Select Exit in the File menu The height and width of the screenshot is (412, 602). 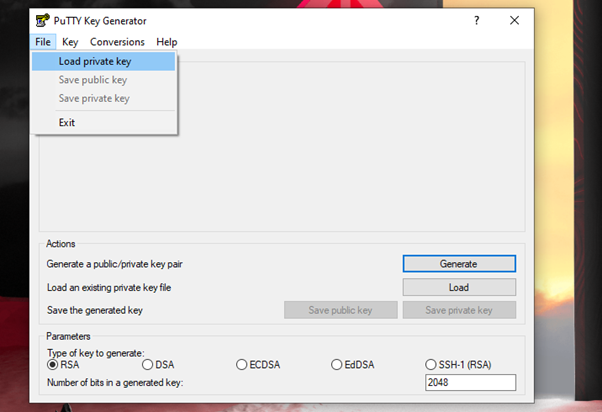[x=103, y=122]
